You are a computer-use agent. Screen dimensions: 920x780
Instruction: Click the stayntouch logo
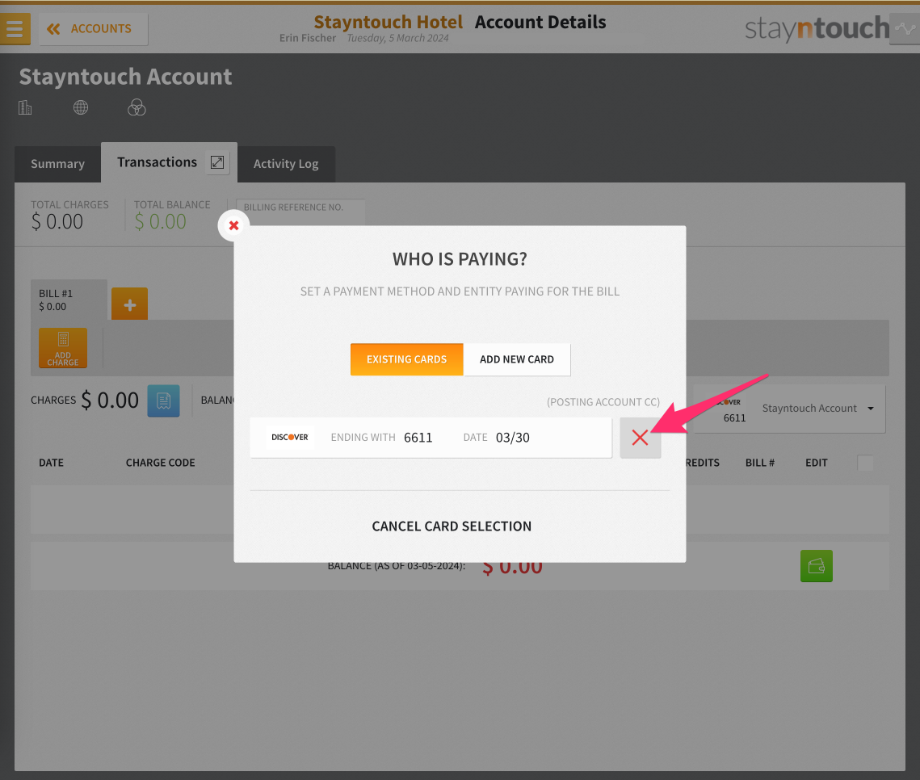click(x=817, y=28)
